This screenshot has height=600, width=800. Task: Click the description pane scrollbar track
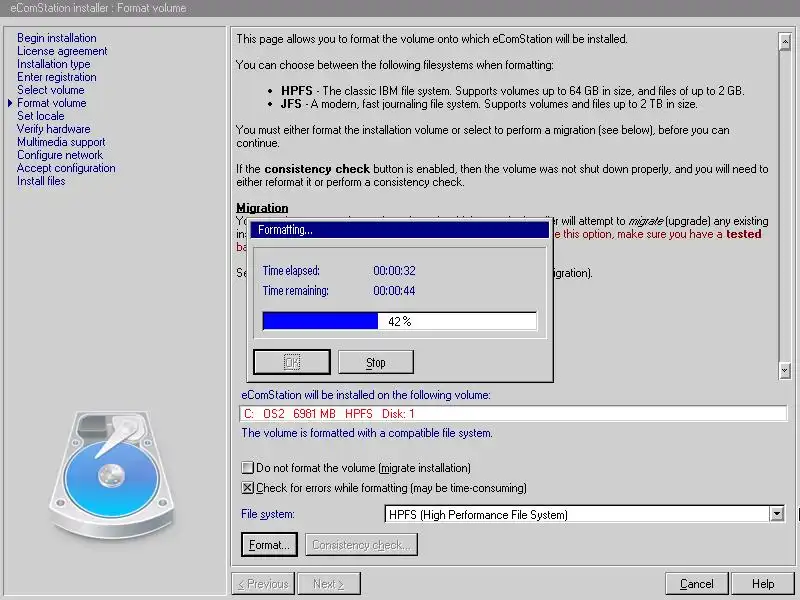[x=785, y=206]
